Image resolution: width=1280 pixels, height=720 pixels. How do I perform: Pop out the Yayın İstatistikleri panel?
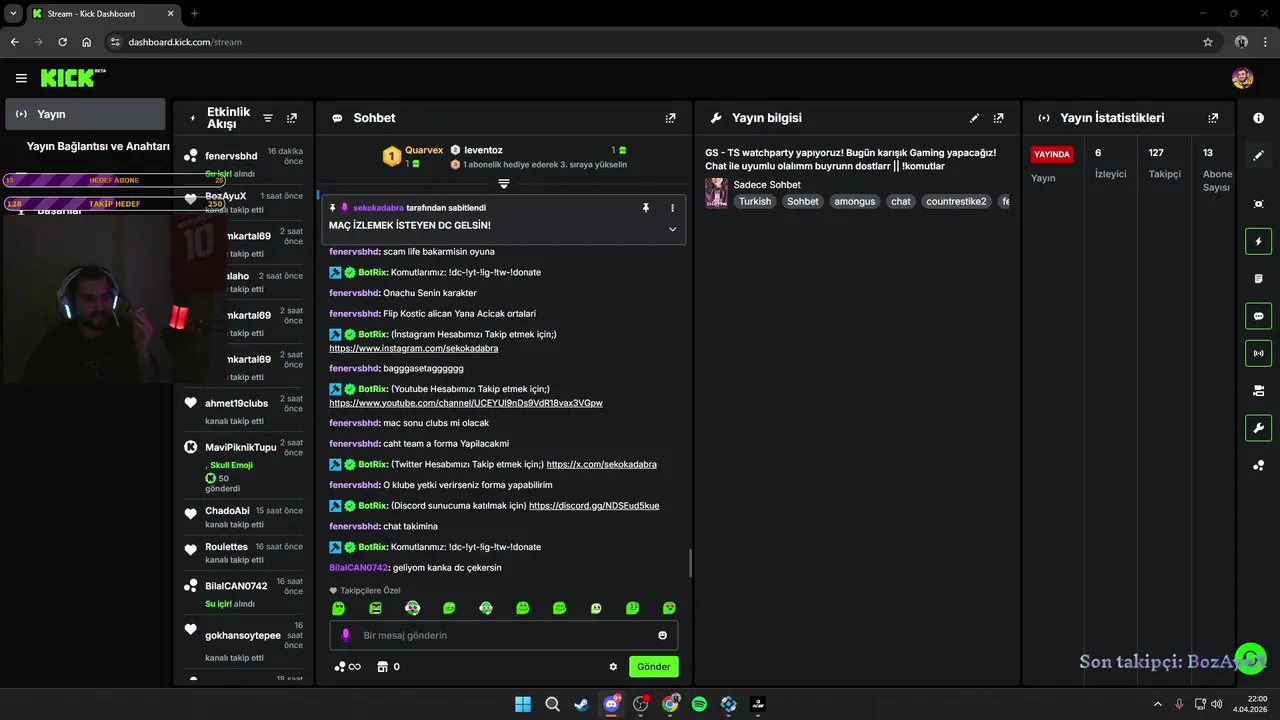click(x=1213, y=118)
